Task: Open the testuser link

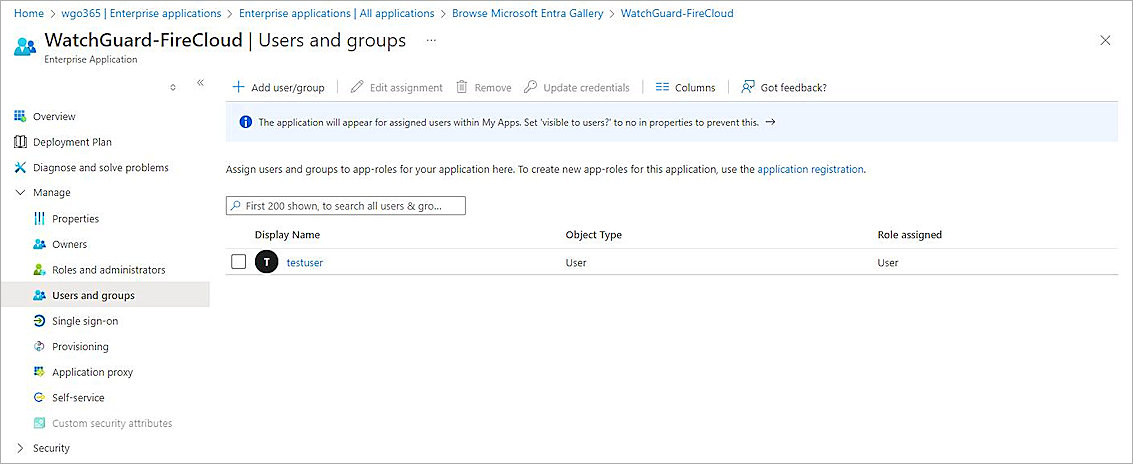Action: click(x=305, y=263)
